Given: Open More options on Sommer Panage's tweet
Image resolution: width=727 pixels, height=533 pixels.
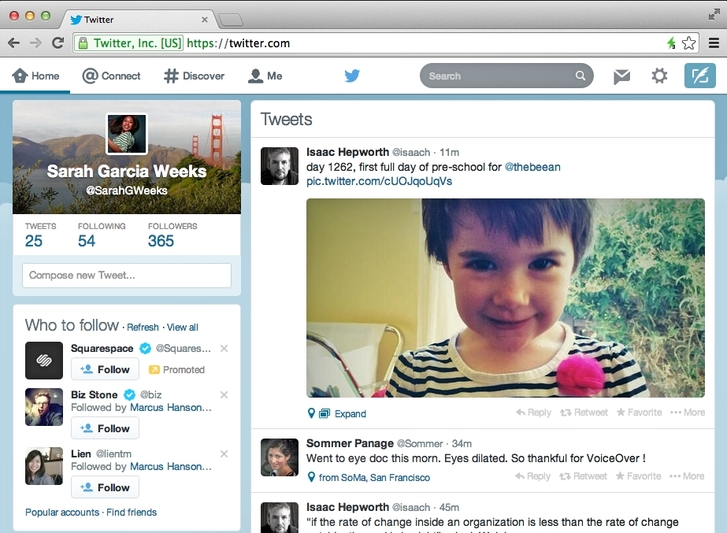Looking at the screenshot, I should click(x=687, y=477).
